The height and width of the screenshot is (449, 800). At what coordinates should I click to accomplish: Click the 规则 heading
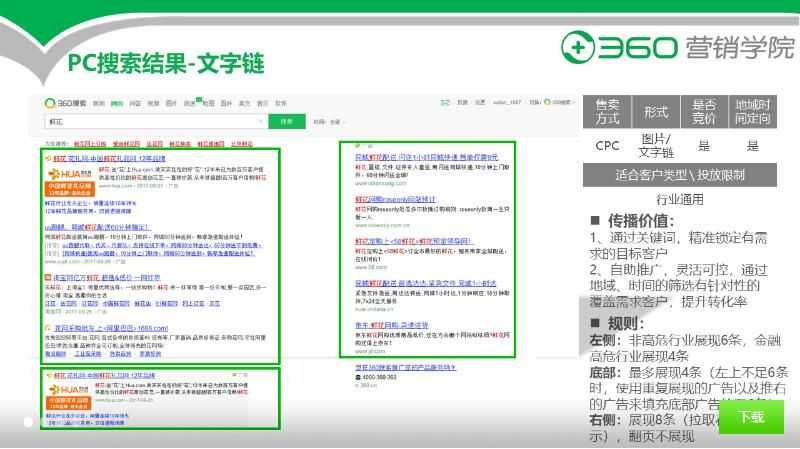[625, 323]
